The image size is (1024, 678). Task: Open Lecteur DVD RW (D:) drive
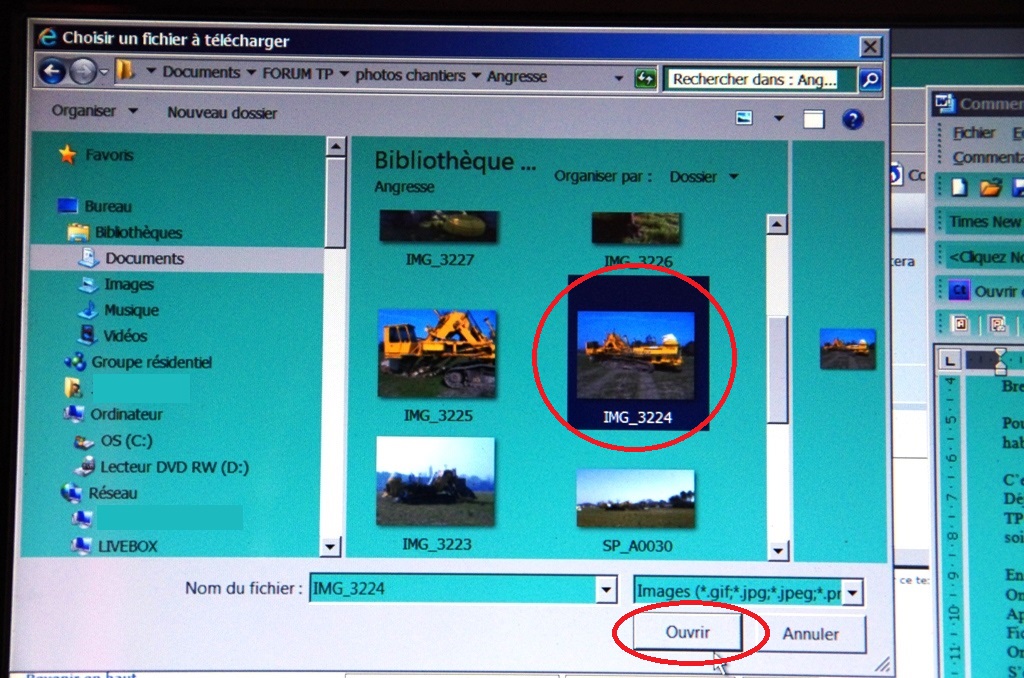(x=162, y=467)
